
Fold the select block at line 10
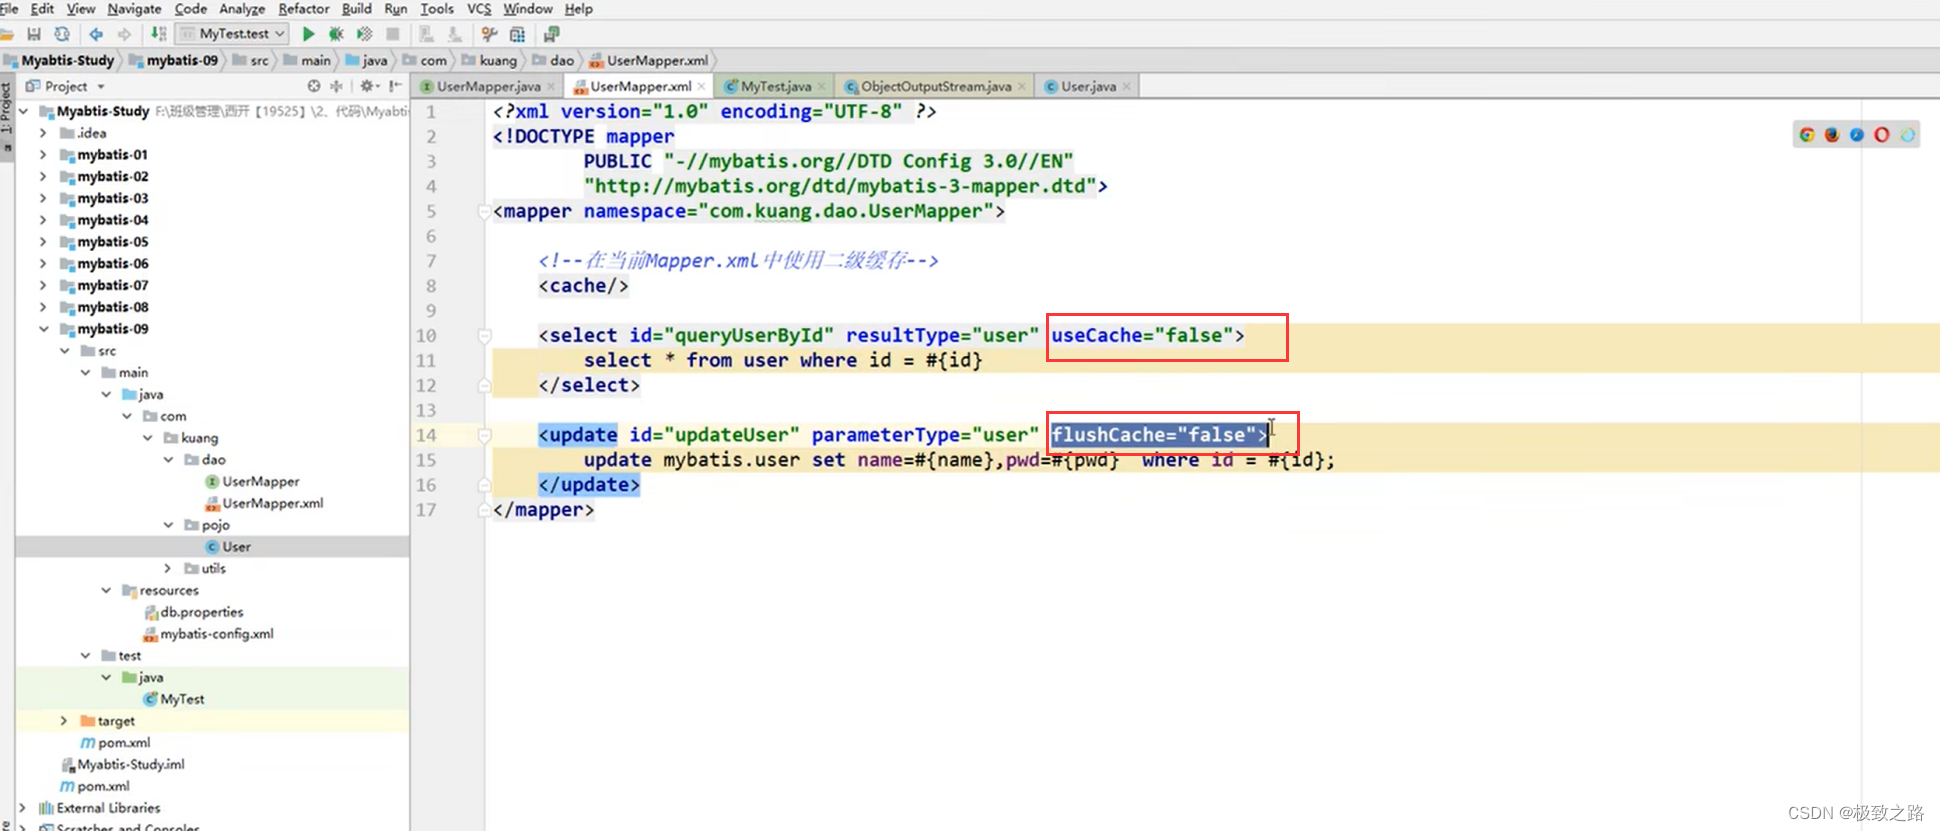pyautogui.click(x=484, y=336)
